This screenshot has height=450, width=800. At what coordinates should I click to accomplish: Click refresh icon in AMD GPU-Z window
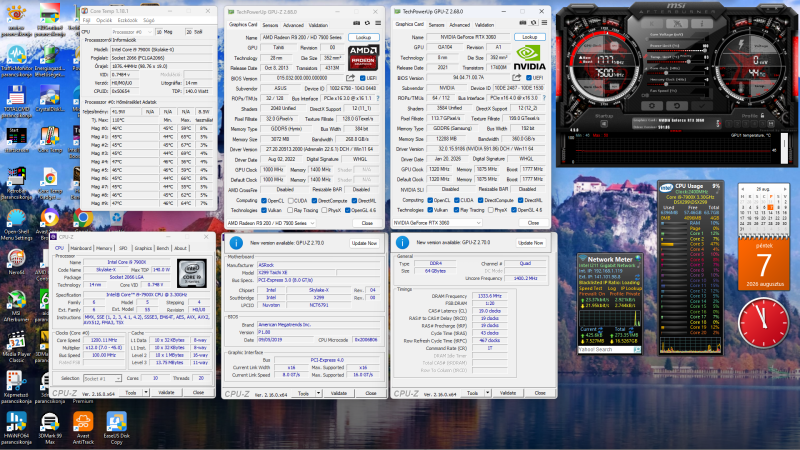pyautogui.click(x=367, y=23)
